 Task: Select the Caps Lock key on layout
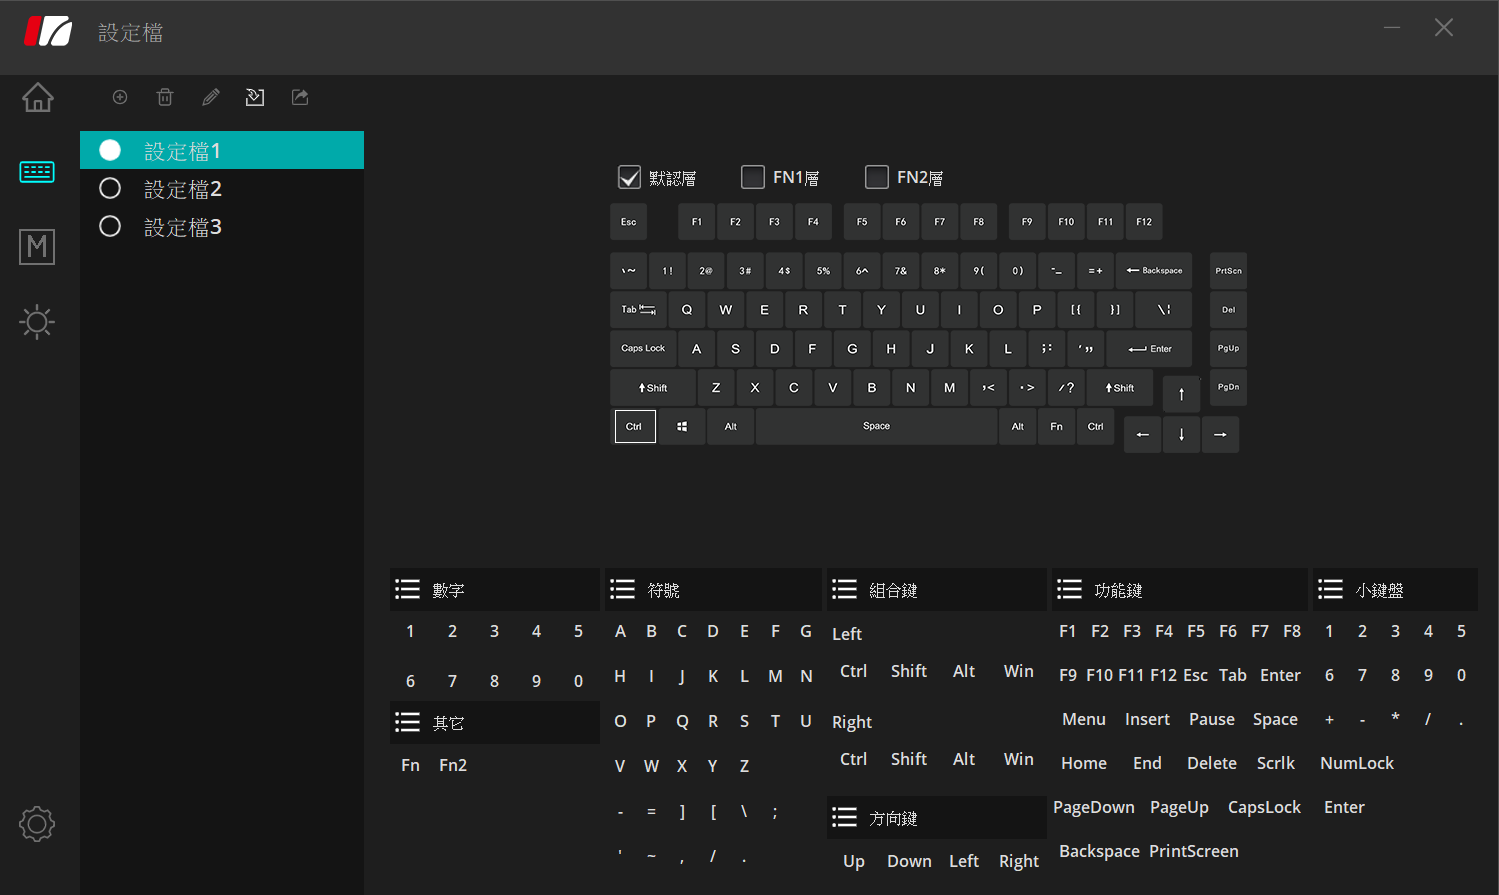point(643,349)
